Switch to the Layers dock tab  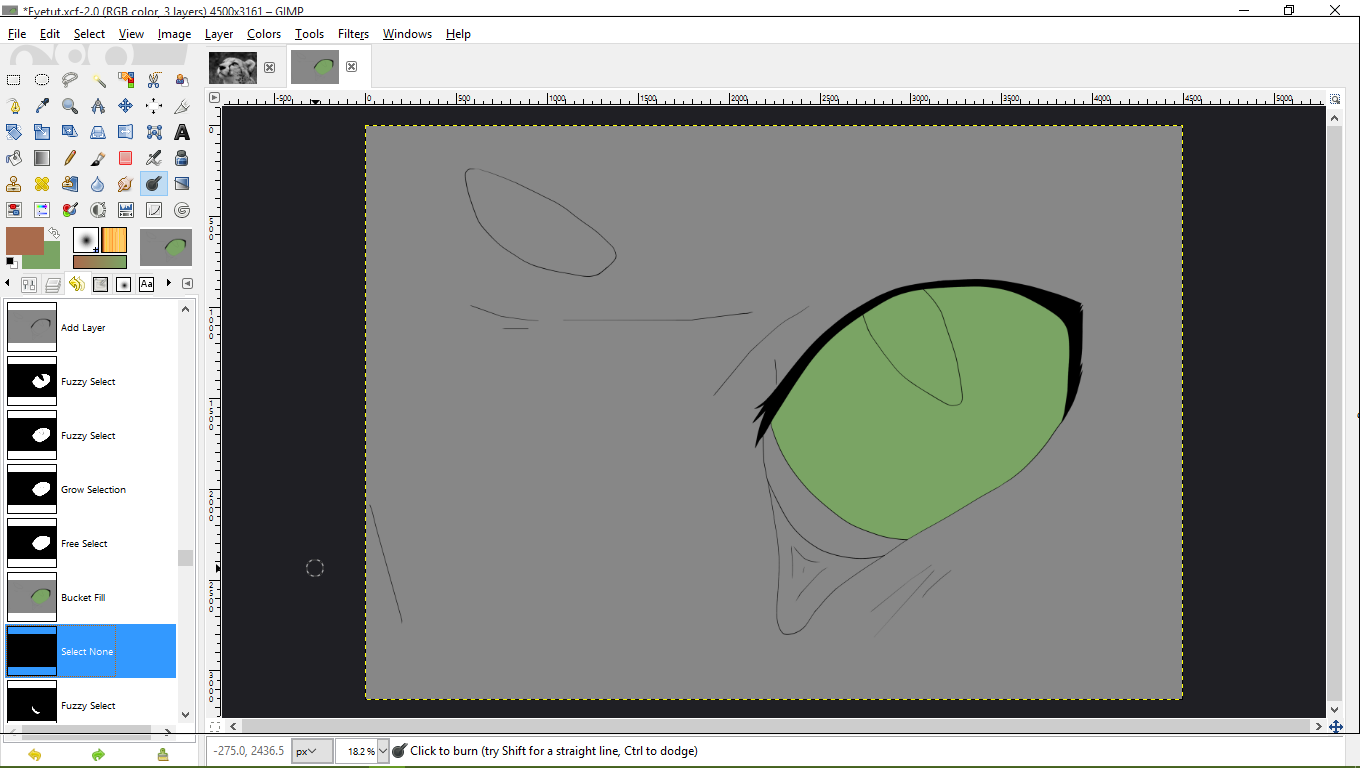(53, 284)
